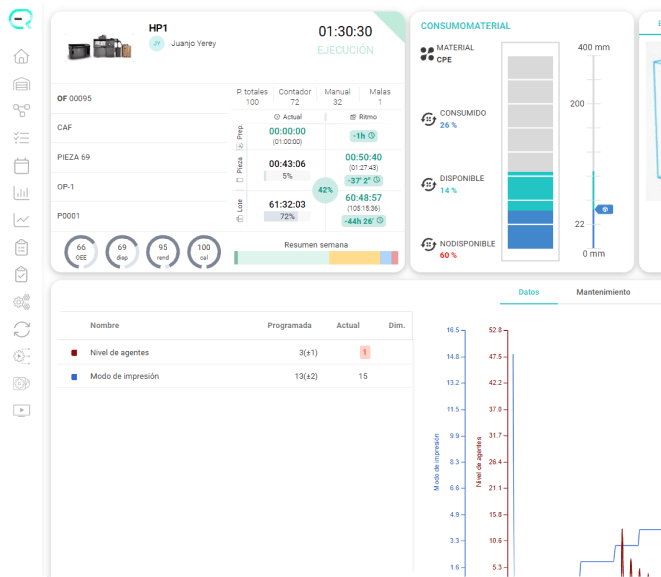Click the -44h 26' rhythm badge
The height and width of the screenshot is (577, 661).
coord(363,221)
